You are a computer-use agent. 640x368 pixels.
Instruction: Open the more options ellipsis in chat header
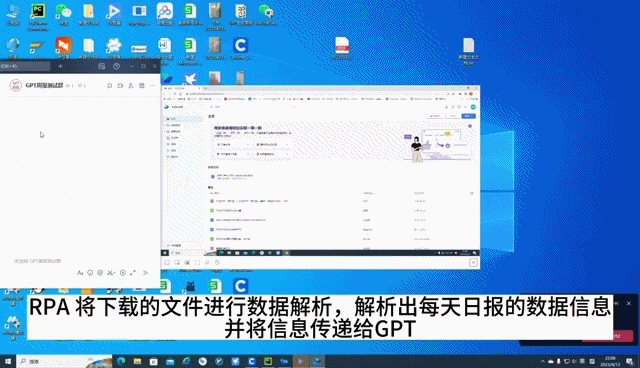coord(152,86)
